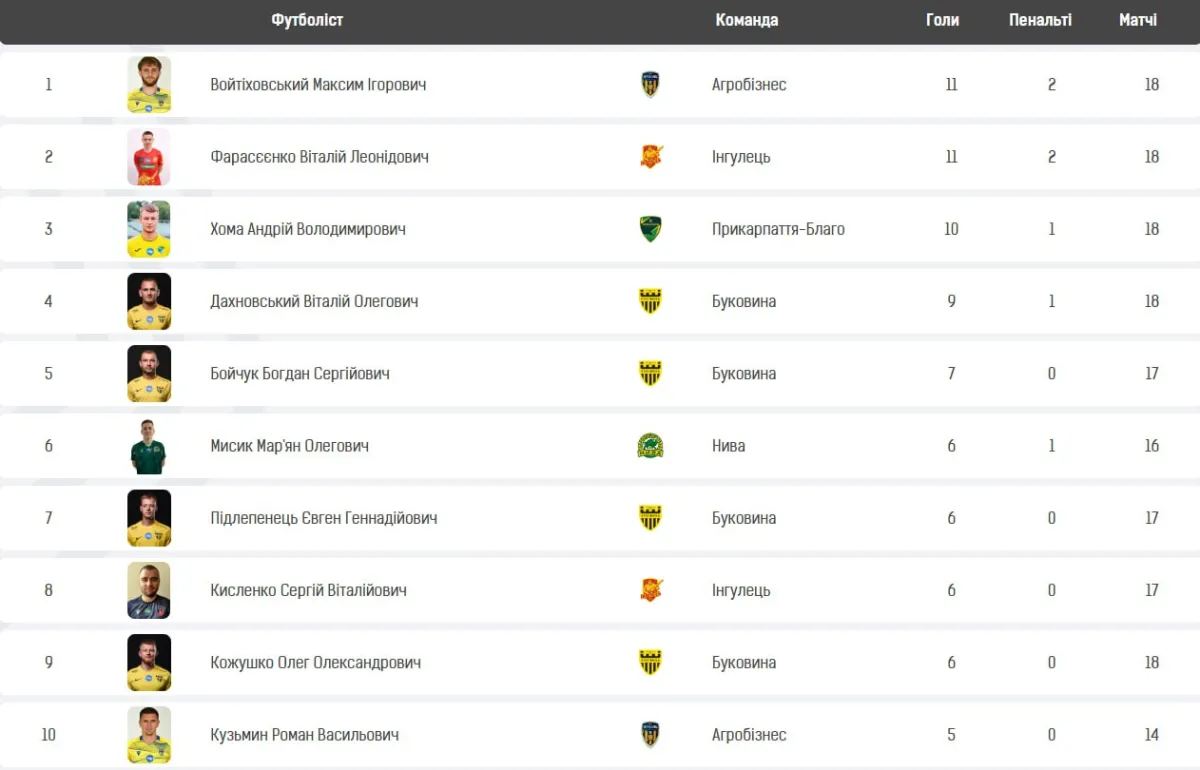Click Bukovyna crest in Dakhnovskyi's row
This screenshot has width=1200, height=770.
[x=650, y=301]
